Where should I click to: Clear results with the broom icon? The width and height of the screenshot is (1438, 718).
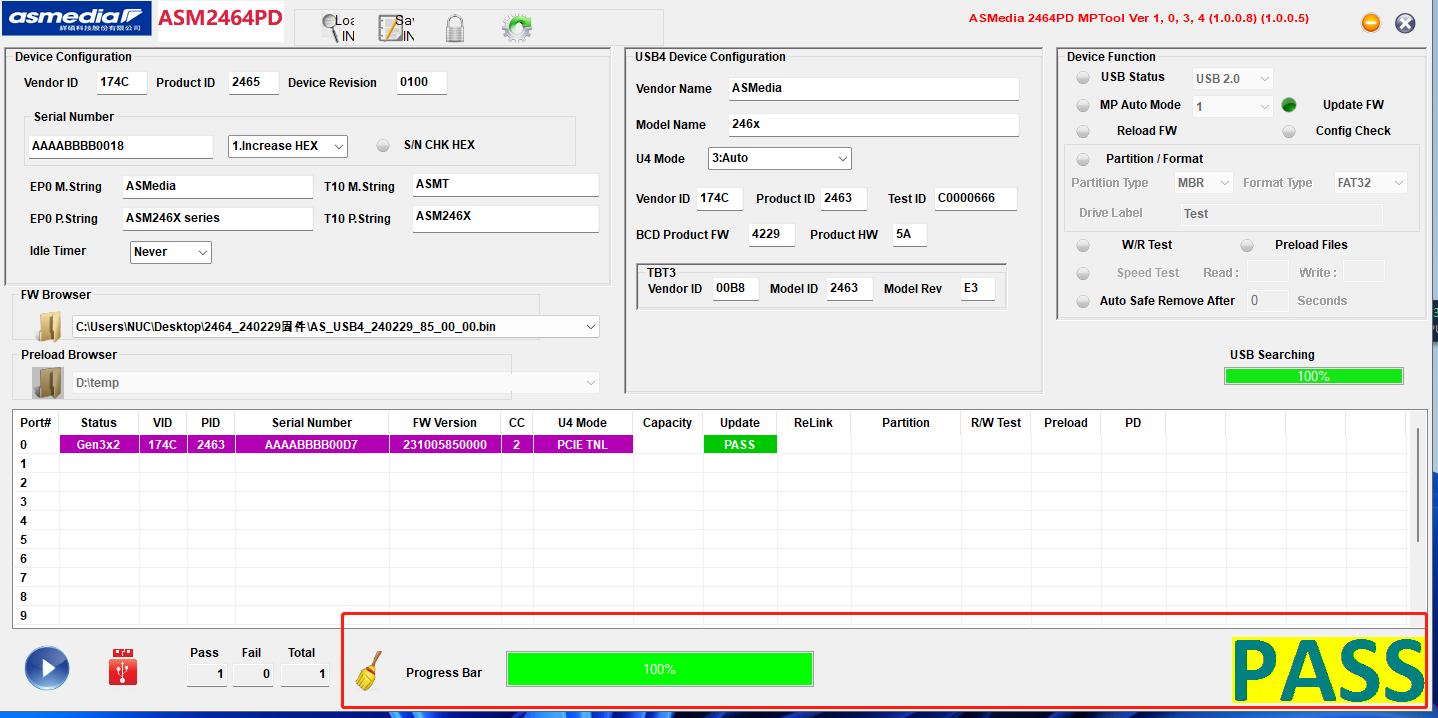[369, 671]
